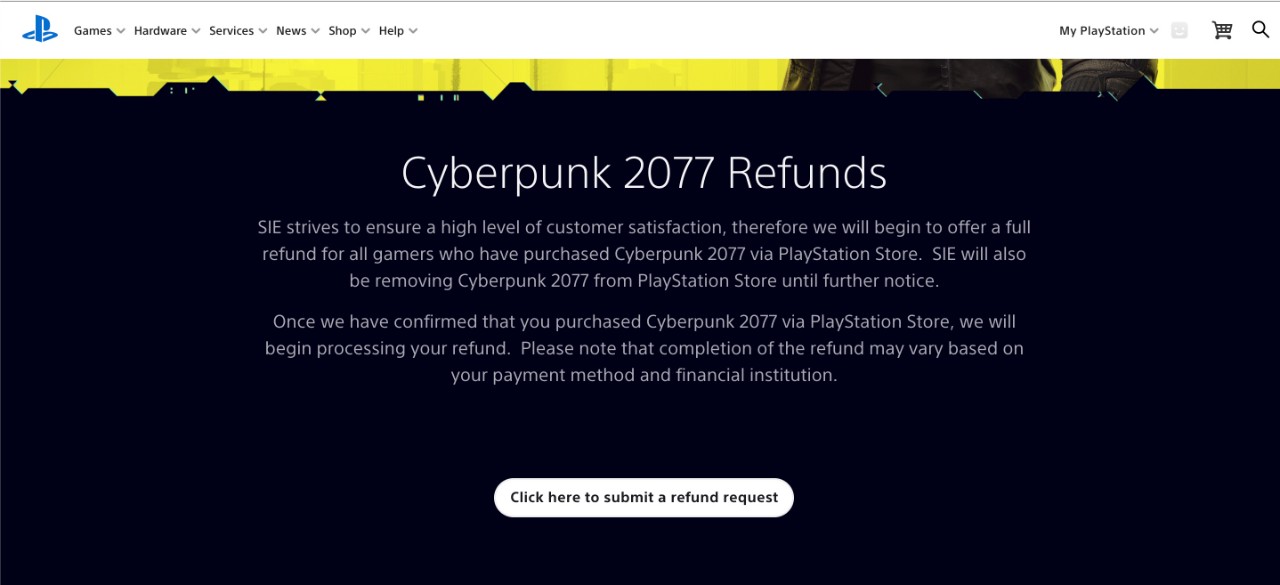This screenshot has height=585, width=1280.
Task: Click the PlayStation logo
Action: coord(40,31)
